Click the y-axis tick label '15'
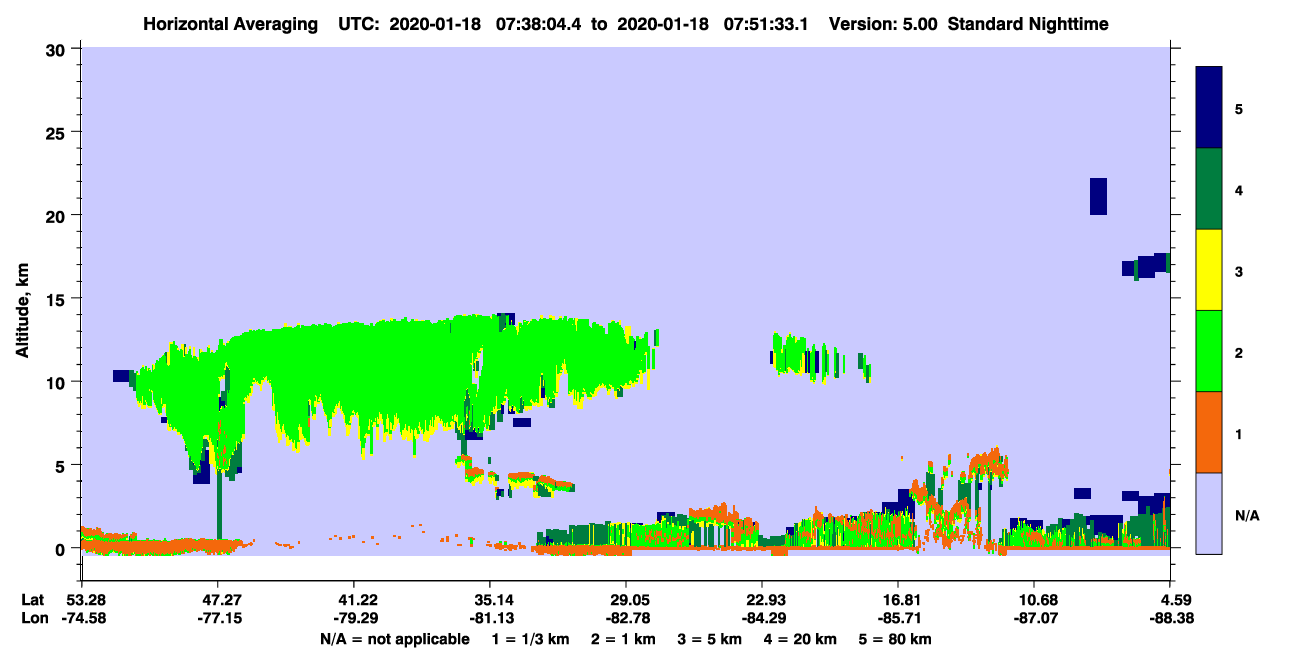Viewport: 1300px width, 667px height. [58, 299]
